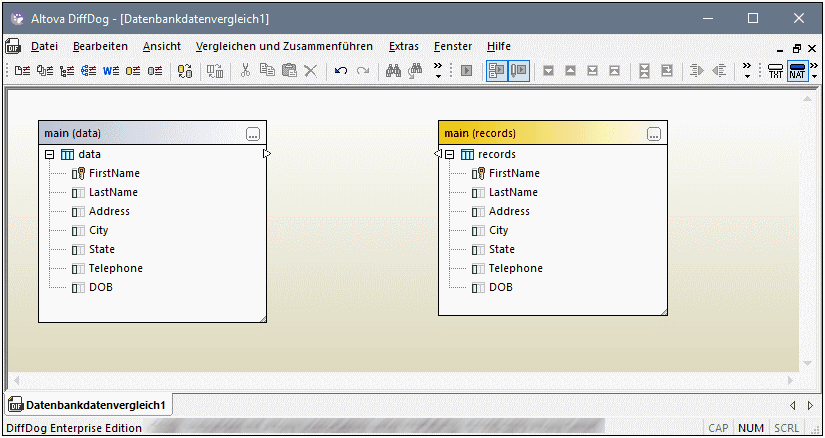
Task: Open the Extras menu
Action: pyautogui.click(x=403, y=46)
